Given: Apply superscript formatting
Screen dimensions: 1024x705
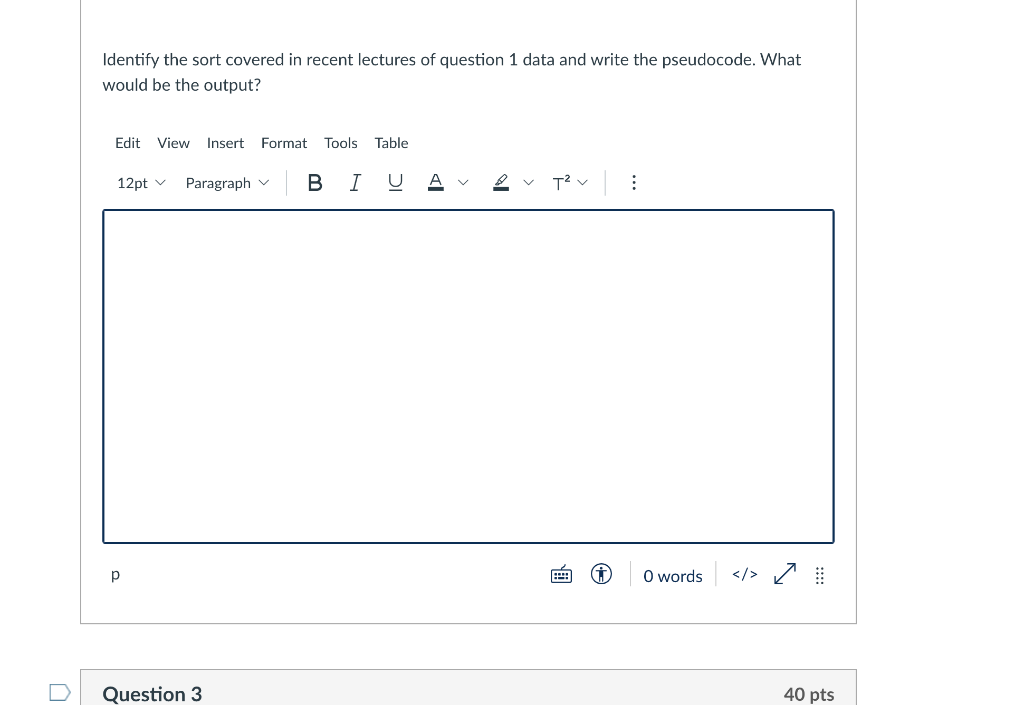Looking at the screenshot, I should 561,182.
